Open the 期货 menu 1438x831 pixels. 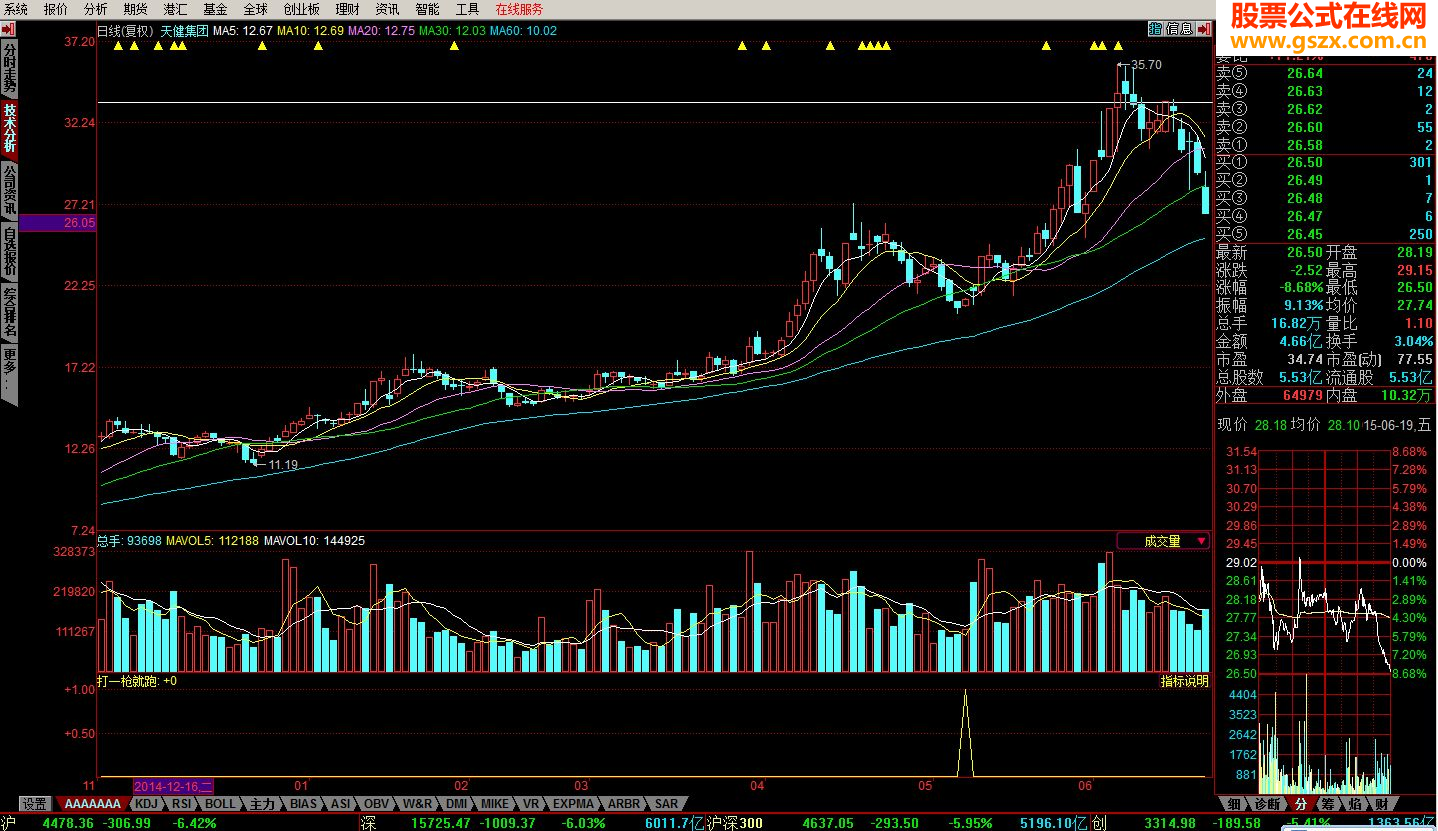point(135,9)
